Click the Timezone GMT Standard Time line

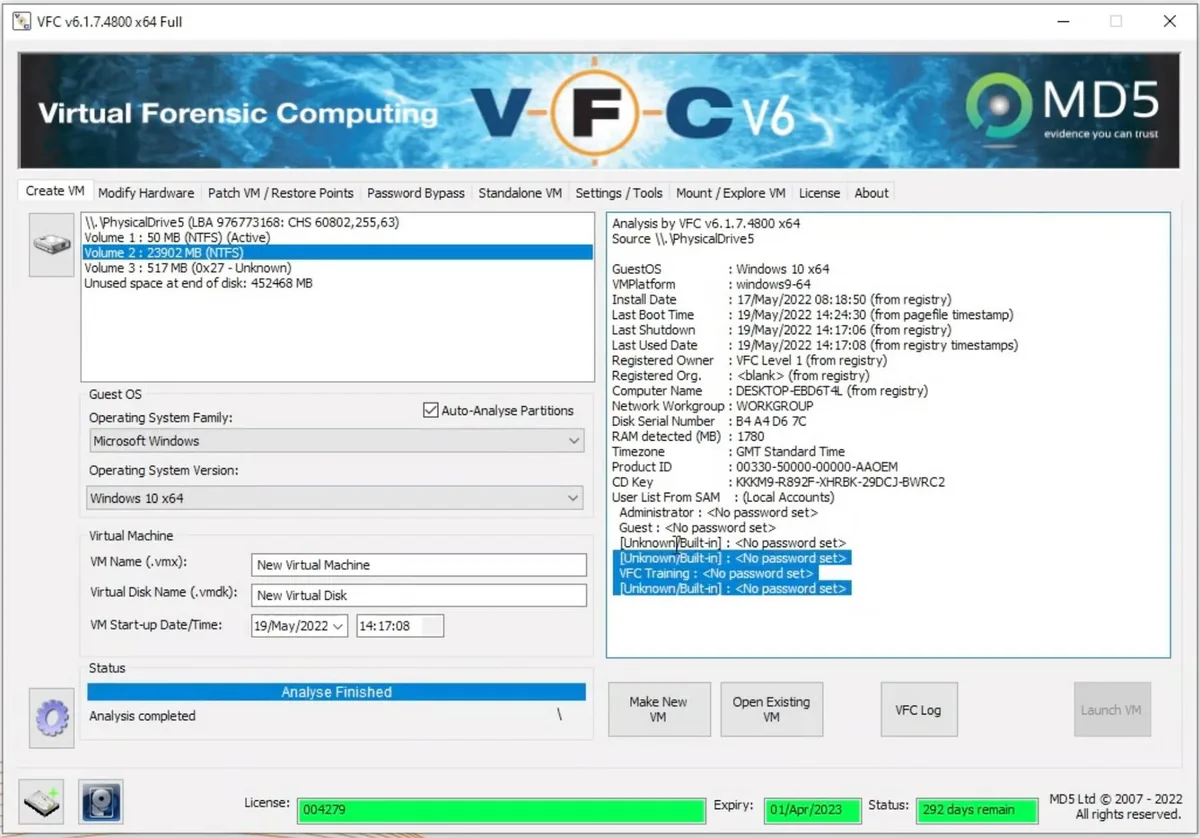point(728,452)
